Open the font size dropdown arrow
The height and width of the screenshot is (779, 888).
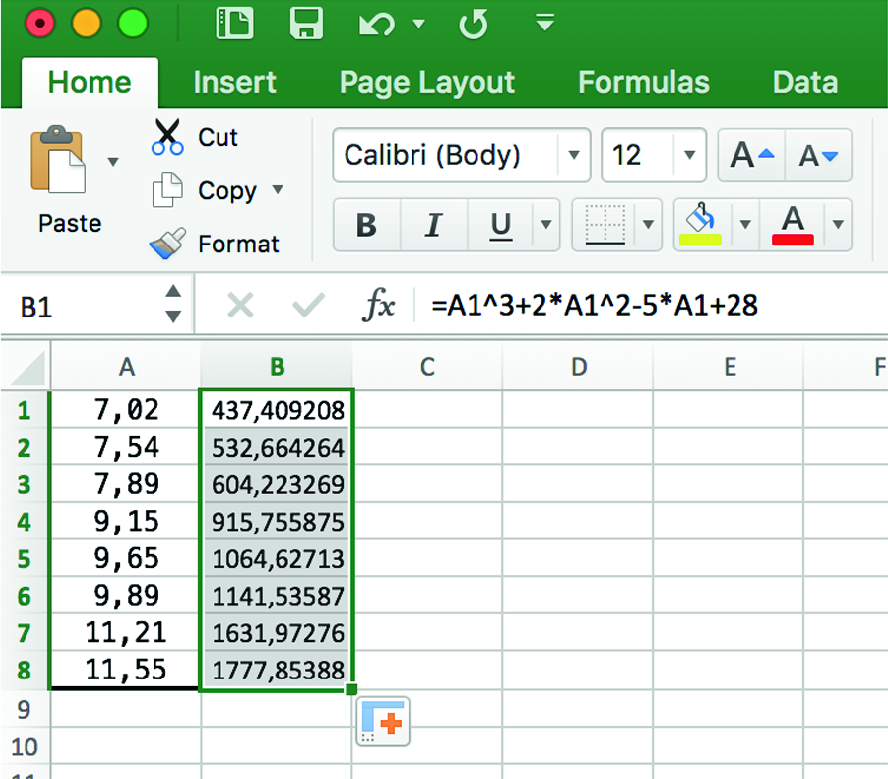coord(689,155)
